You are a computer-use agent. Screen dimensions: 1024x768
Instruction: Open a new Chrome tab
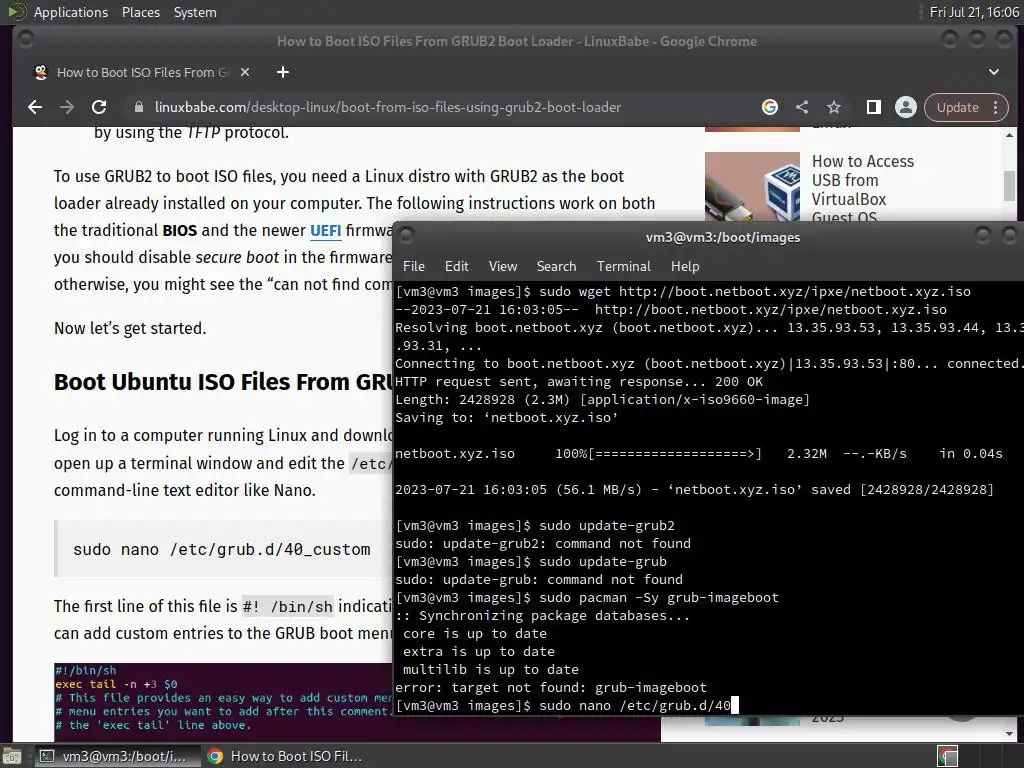click(283, 72)
